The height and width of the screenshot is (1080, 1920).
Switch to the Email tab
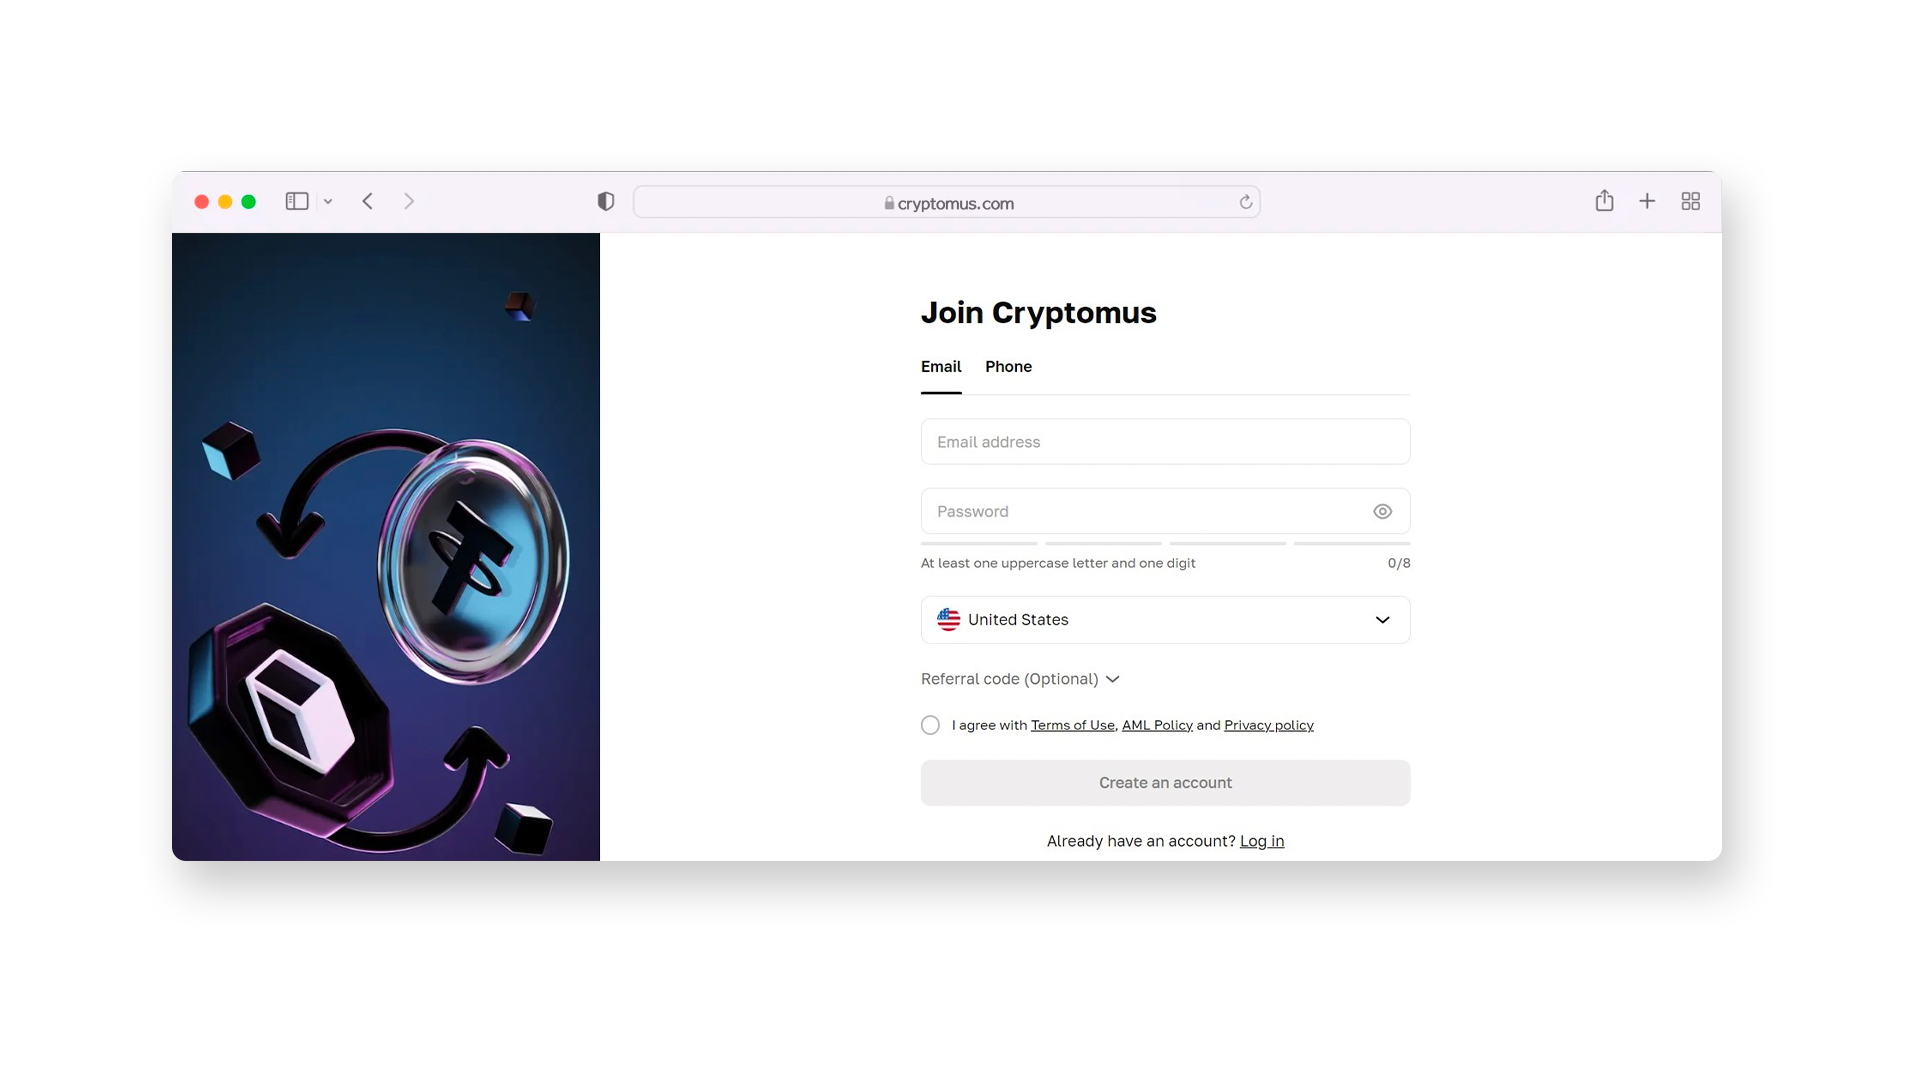941,367
